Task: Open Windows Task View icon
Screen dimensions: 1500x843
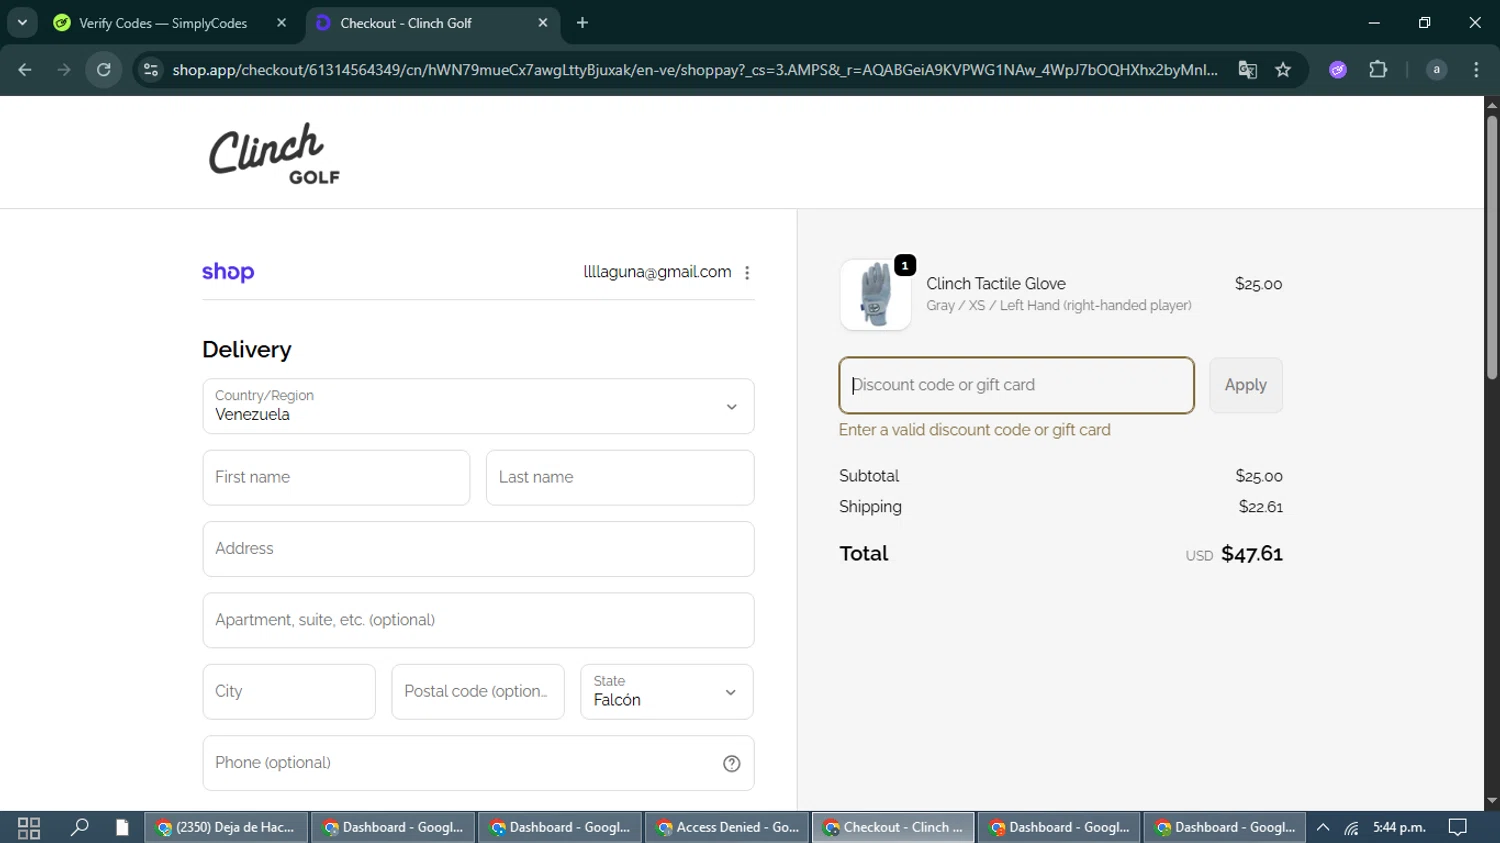Action: pos(29,827)
